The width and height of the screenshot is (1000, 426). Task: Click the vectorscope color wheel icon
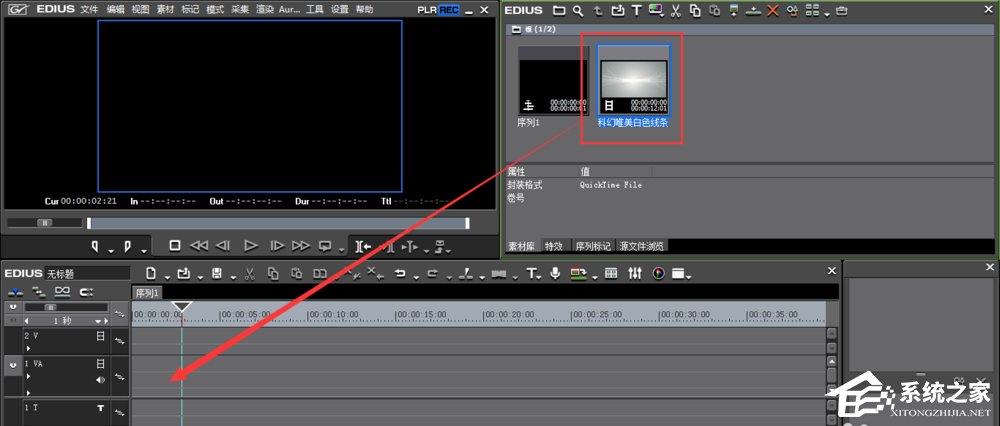coord(659,273)
